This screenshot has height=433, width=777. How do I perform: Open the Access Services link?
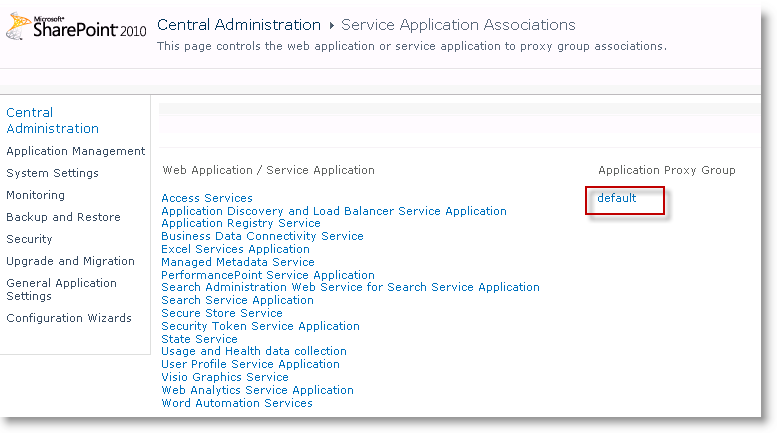click(x=207, y=198)
